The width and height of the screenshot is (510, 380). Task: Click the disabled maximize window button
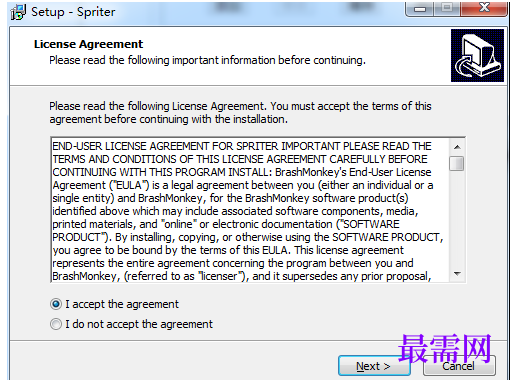click(x=447, y=8)
